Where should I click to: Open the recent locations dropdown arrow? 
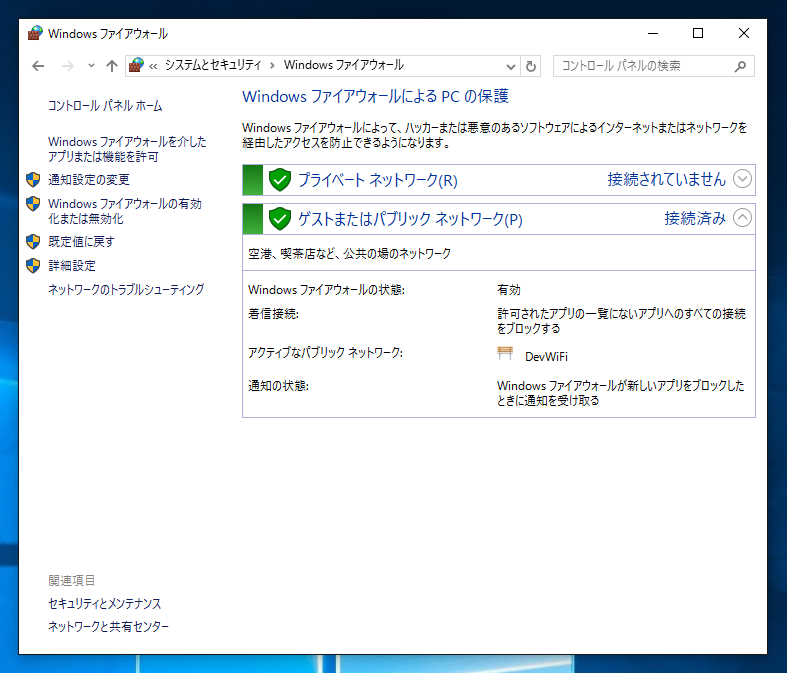click(91, 66)
